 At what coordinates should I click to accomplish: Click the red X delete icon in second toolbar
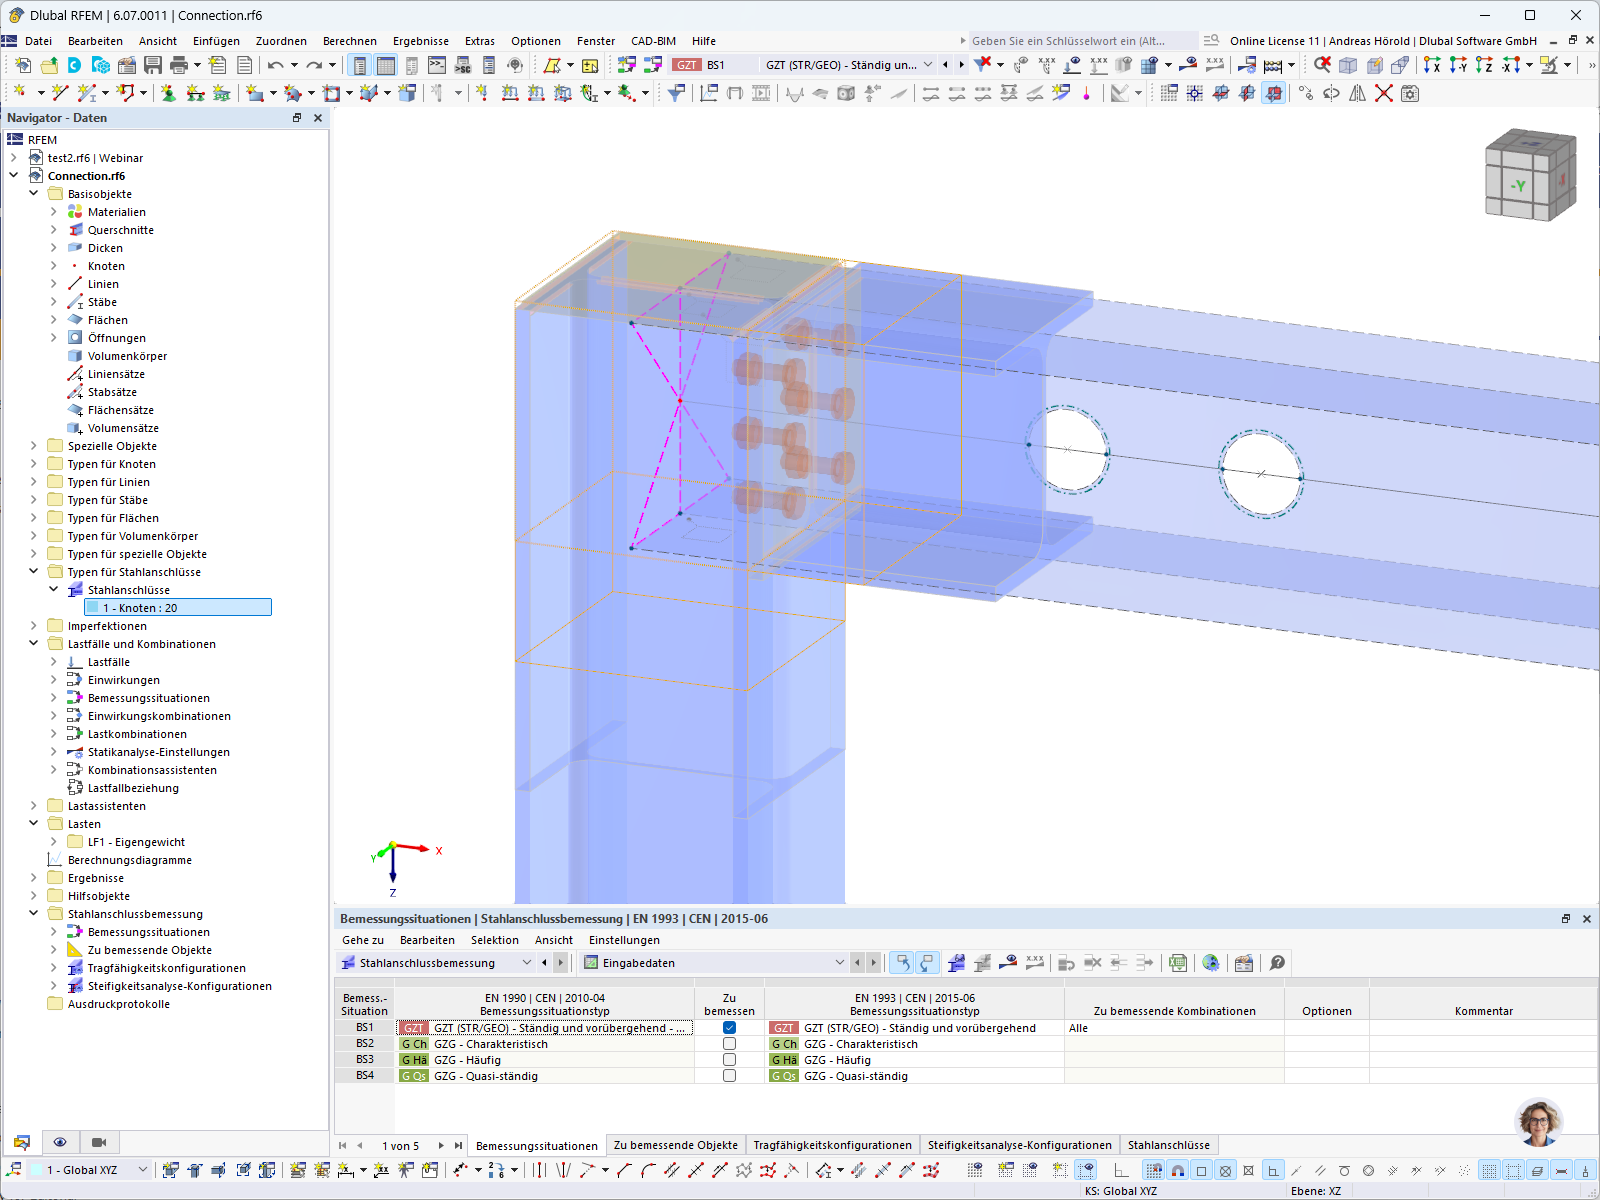(x=1384, y=93)
